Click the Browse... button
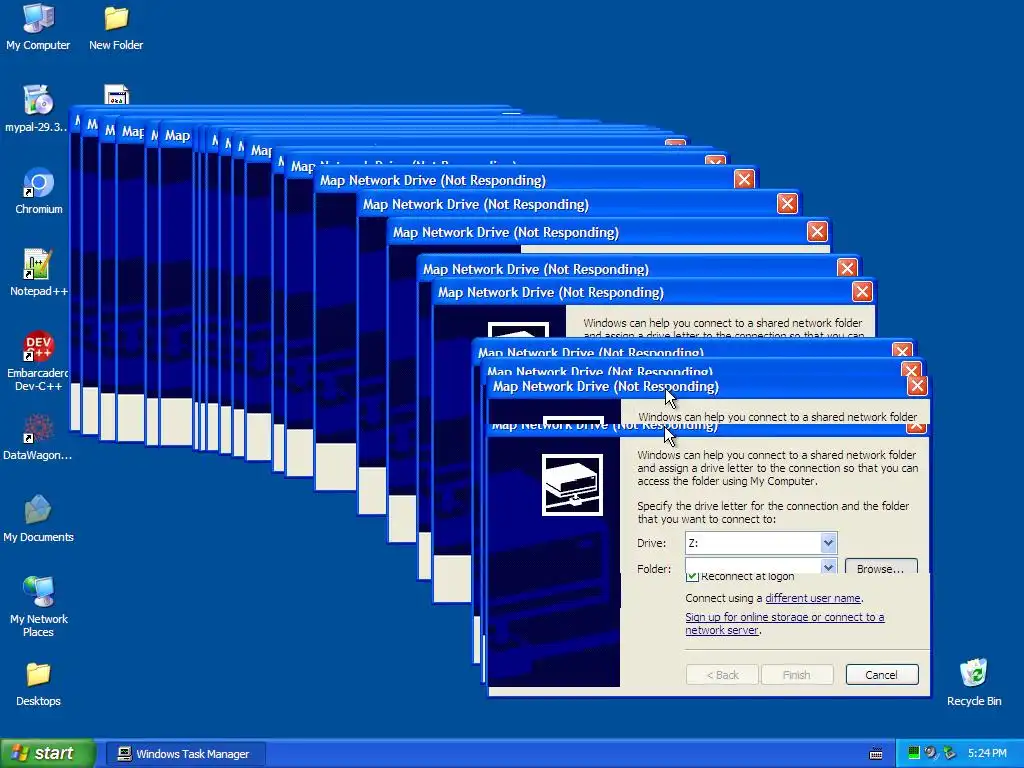This screenshot has width=1024, height=768. [881, 567]
